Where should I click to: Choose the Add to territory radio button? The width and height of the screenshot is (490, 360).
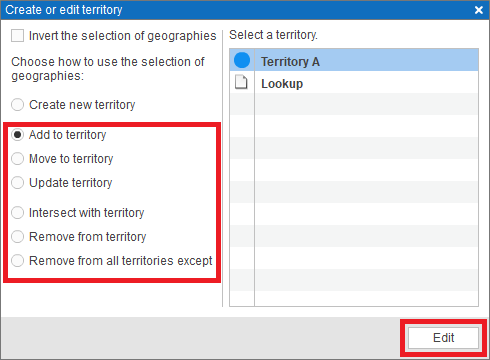coord(17,135)
